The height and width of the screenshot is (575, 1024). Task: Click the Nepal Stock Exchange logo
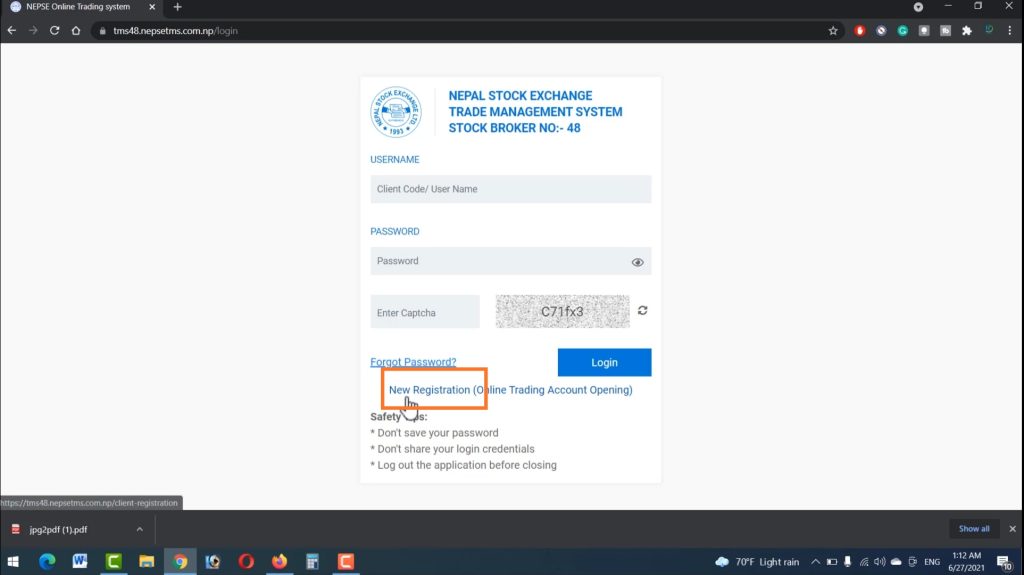point(396,112)
